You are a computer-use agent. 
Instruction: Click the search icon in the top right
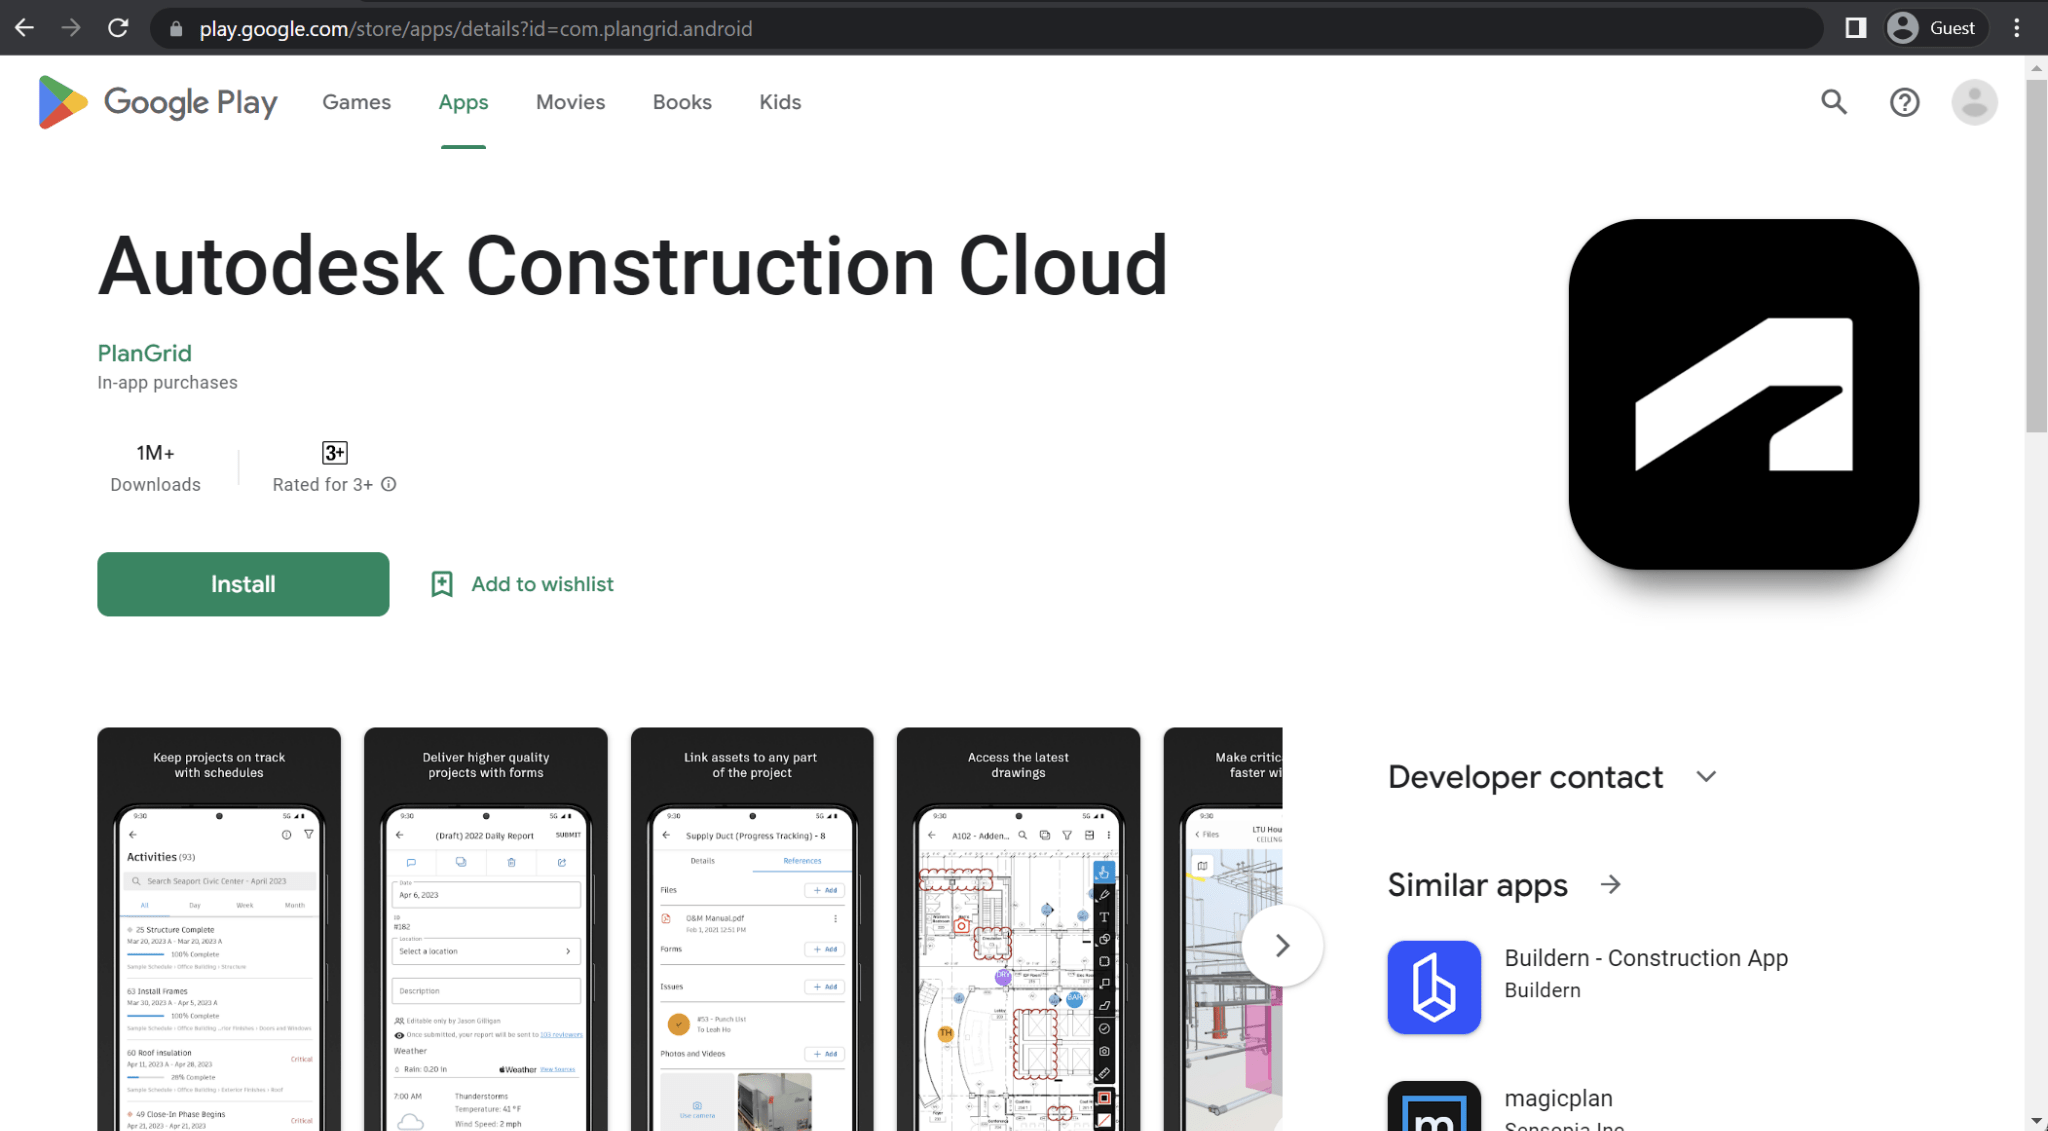[x=1835, y=102]
